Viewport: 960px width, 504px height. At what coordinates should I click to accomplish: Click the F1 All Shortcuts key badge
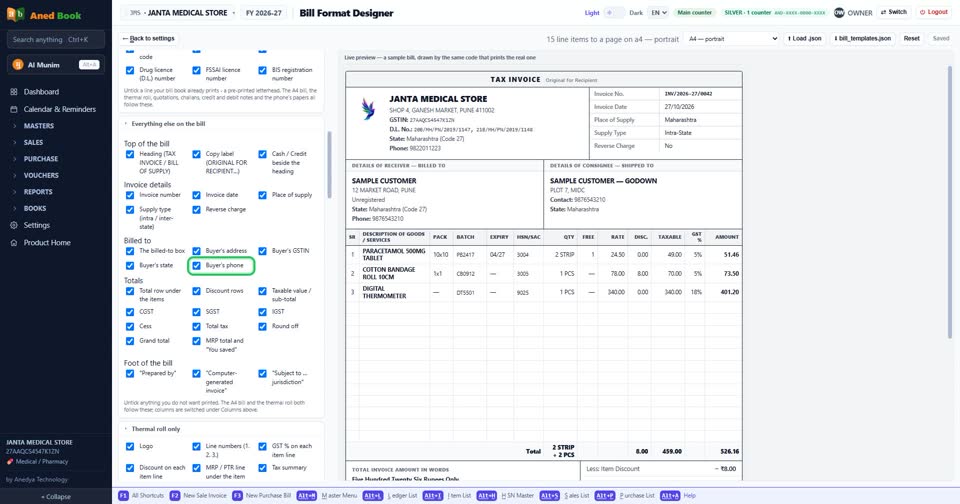pos(123,495)
